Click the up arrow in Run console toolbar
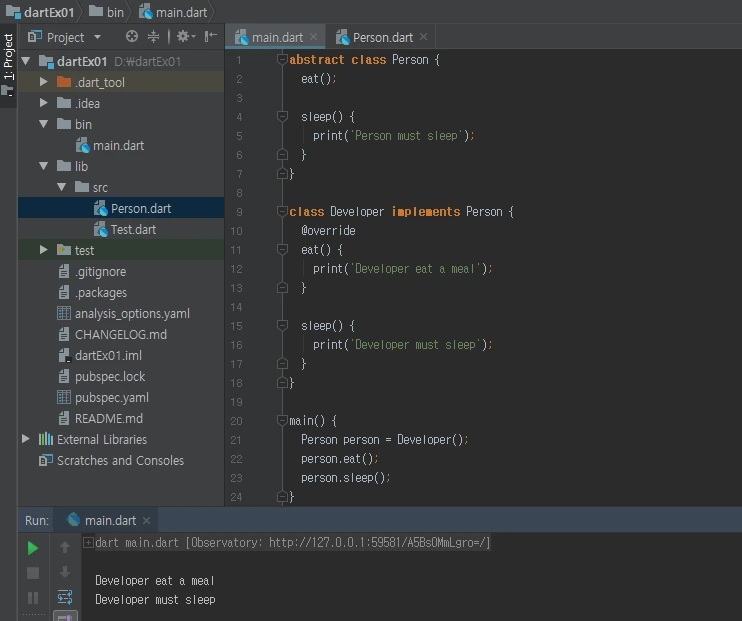Screen dimensions: 742x621 coord(65,548)
